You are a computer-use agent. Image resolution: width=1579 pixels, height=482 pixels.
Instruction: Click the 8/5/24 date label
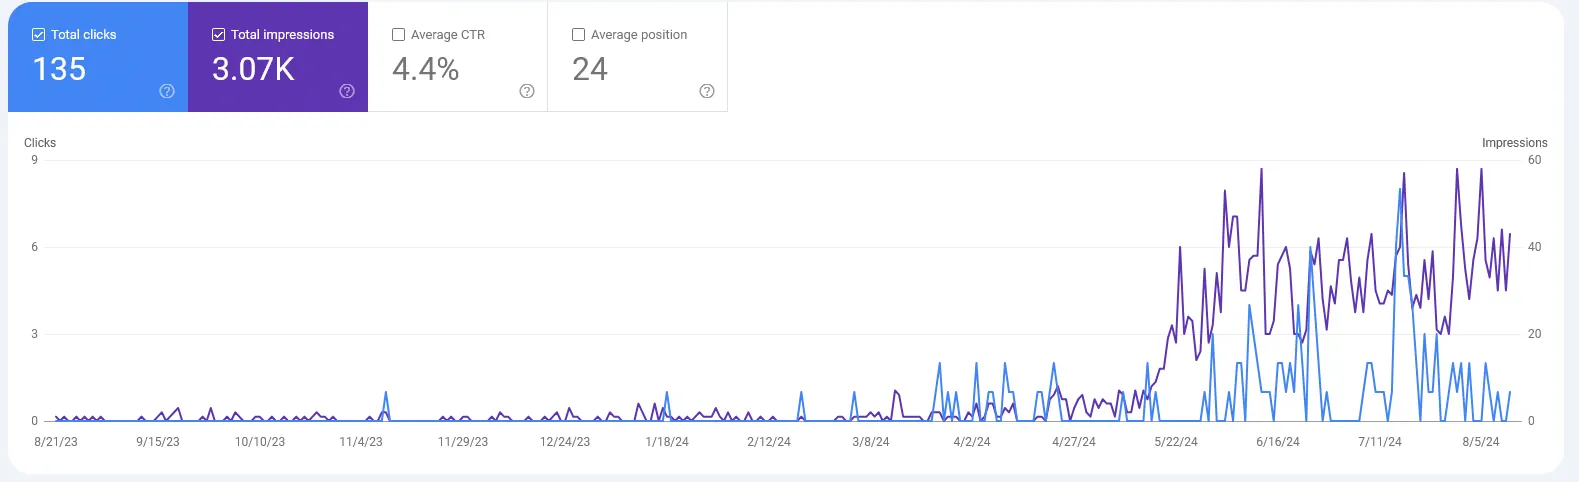click(x=1480, y=442)
